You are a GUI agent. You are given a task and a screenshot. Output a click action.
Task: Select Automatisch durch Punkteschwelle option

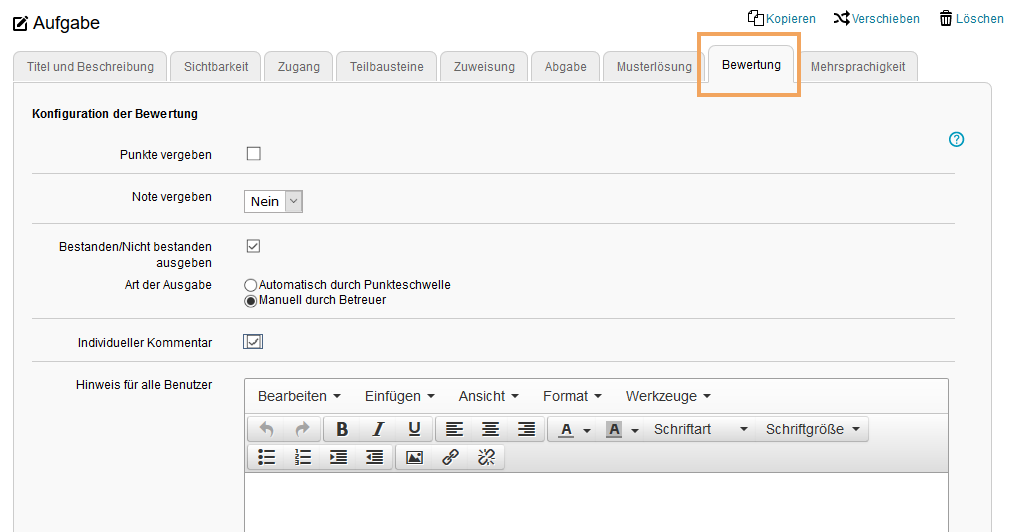251,285
